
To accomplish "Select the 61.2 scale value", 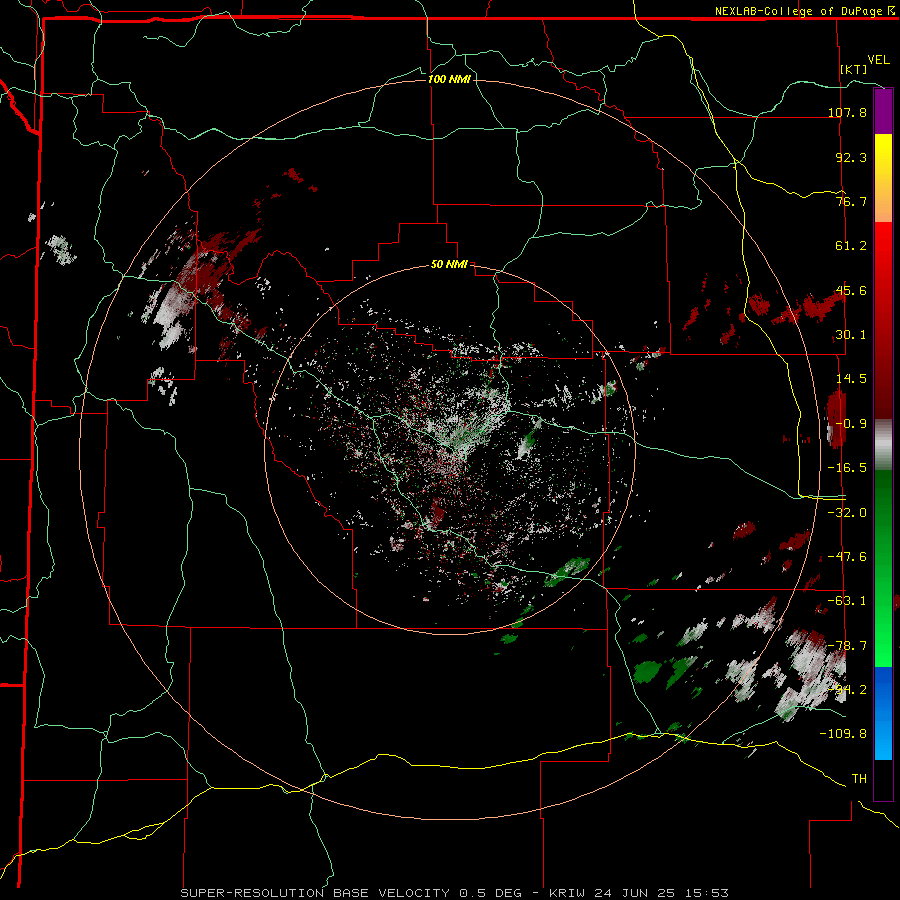I will 851,246.
